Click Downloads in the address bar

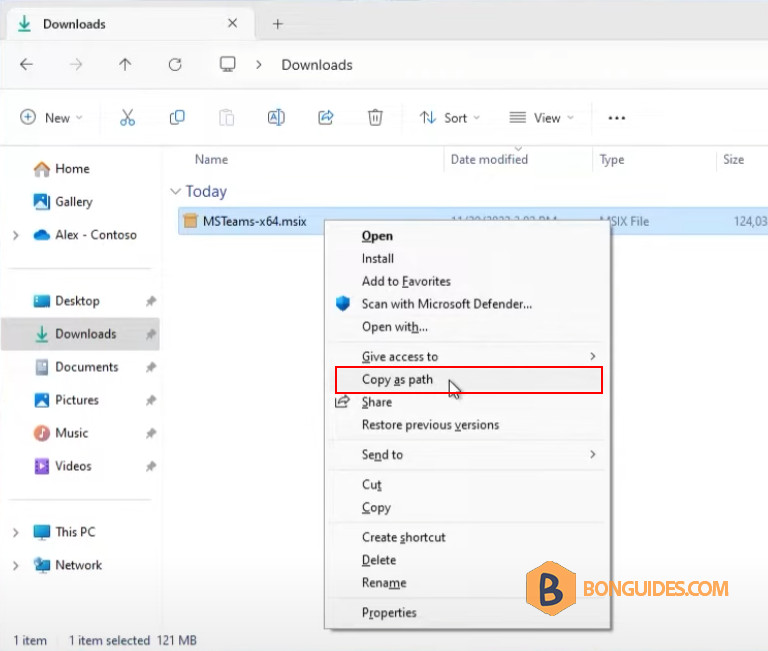[317, 65]
